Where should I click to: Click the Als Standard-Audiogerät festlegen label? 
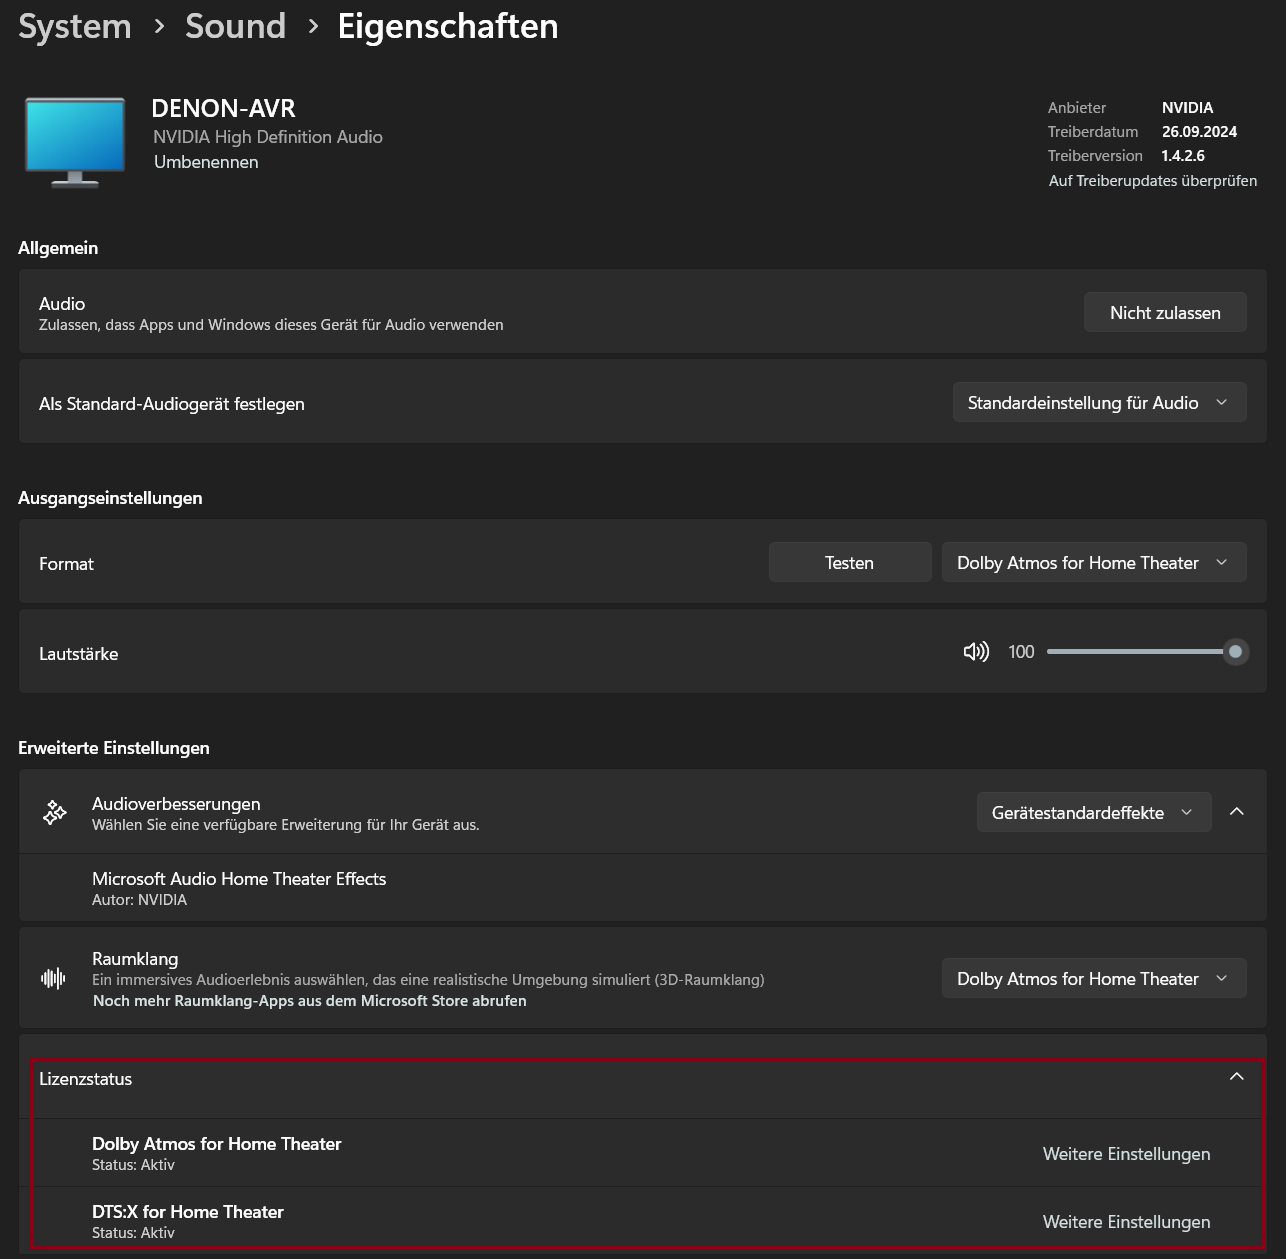172,404
